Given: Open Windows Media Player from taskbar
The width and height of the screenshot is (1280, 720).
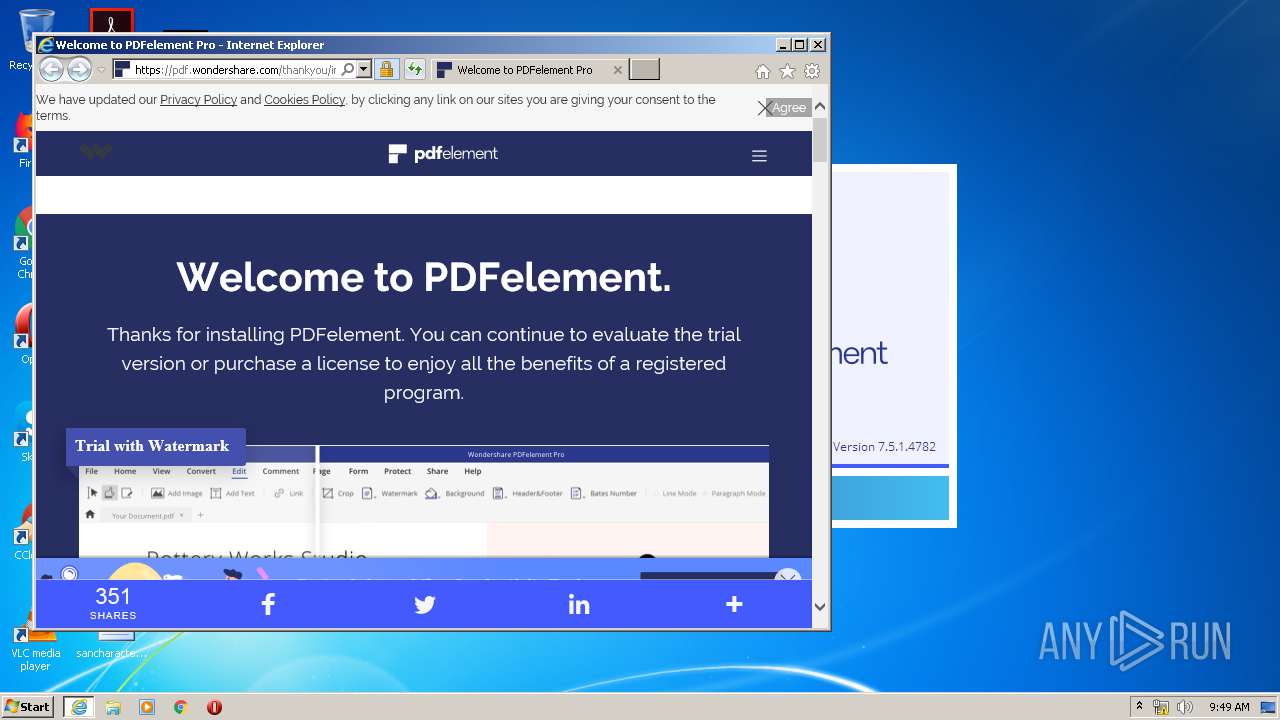Looking at the screenshot, I should 147,707.
